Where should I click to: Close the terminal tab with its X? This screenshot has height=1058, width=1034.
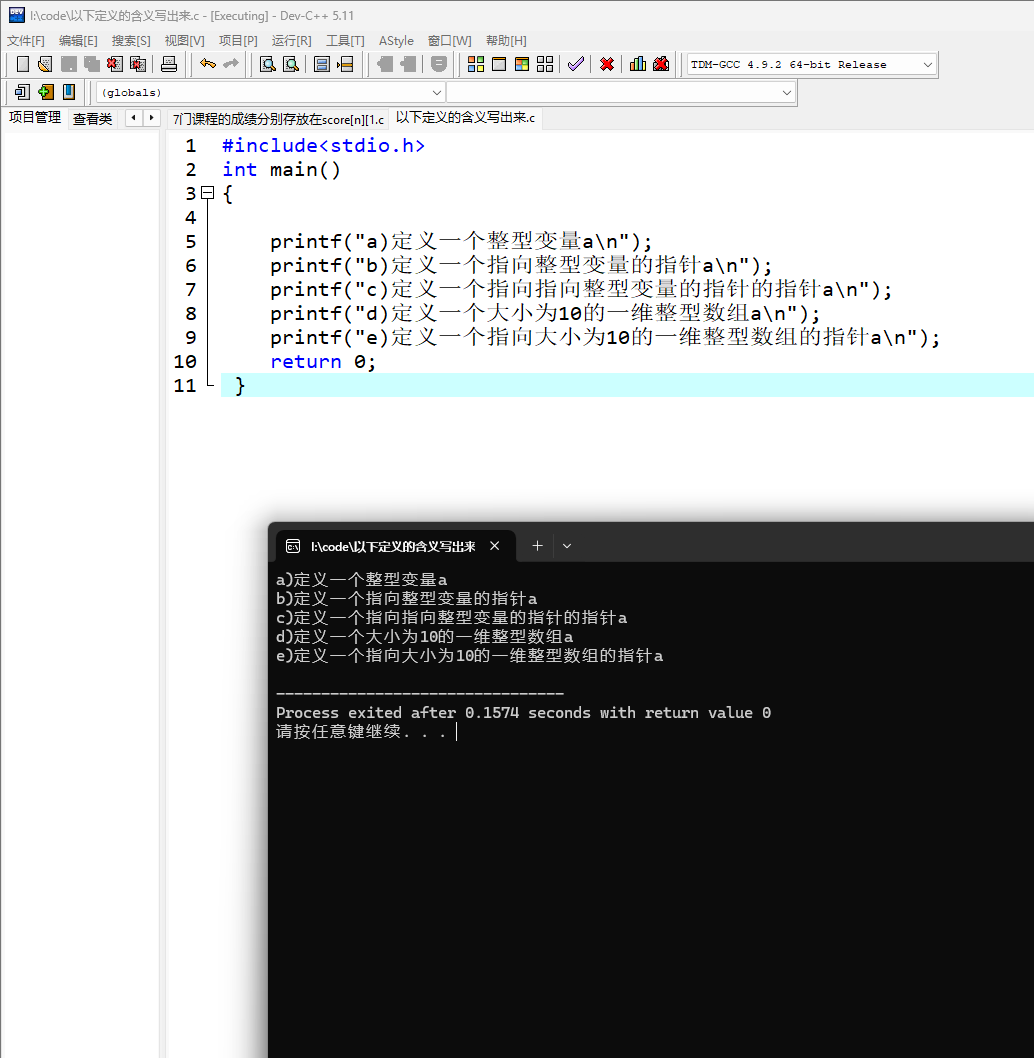click(x=495, y=546)
